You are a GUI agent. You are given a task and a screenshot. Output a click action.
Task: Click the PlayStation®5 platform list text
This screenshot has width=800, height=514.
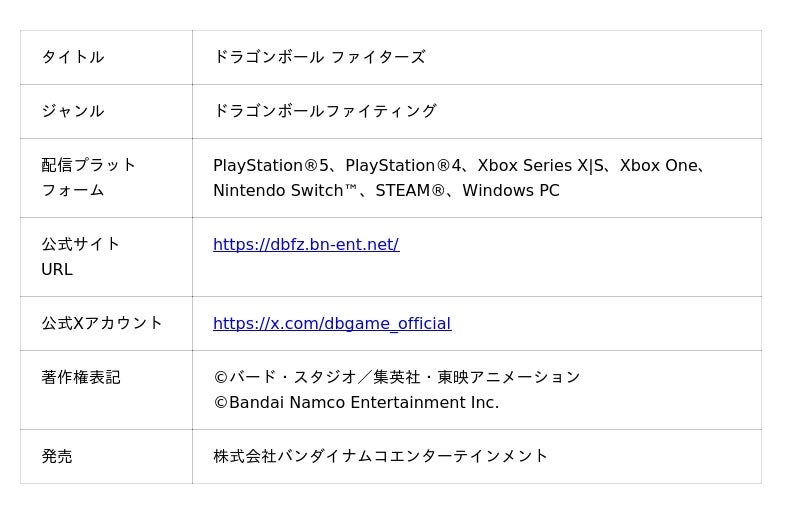pos(271,165)
